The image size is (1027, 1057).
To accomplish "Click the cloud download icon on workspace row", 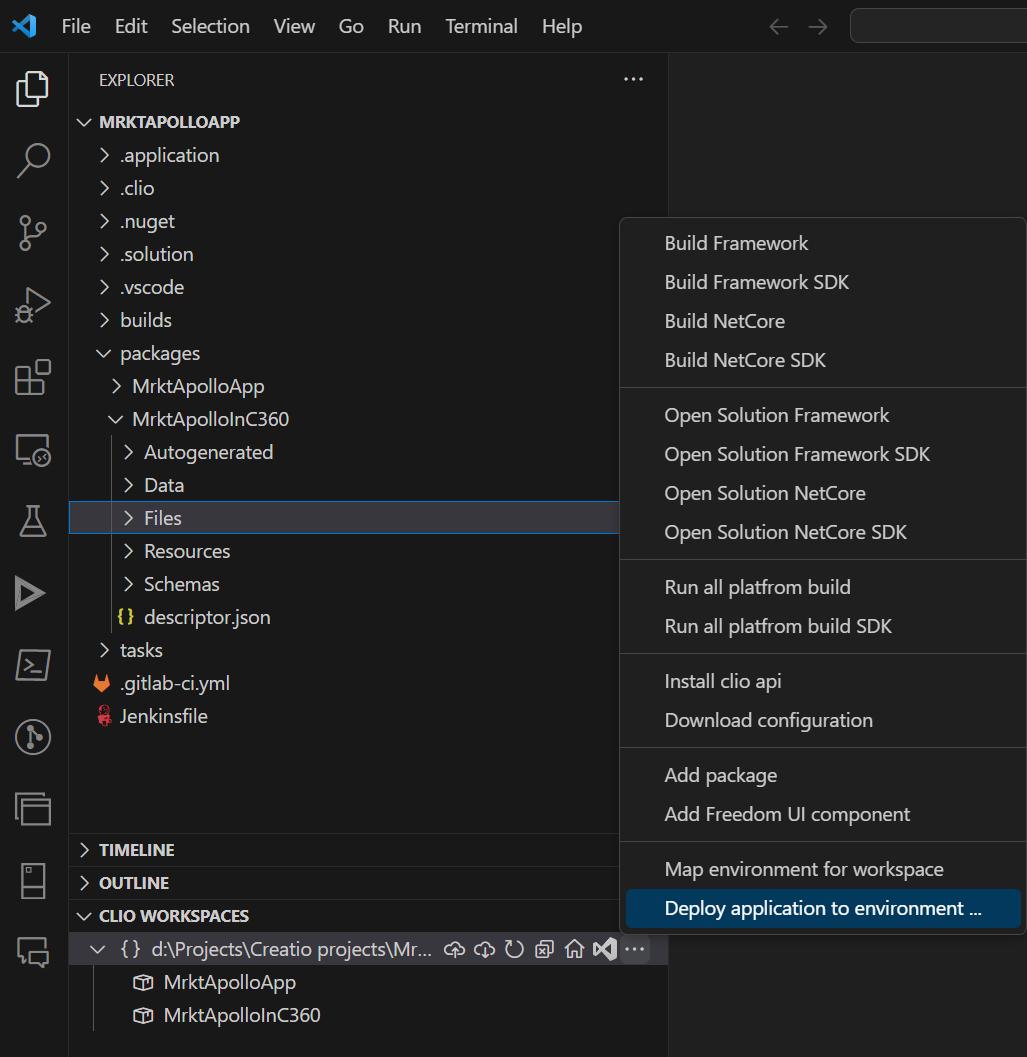I will (484, 949).
